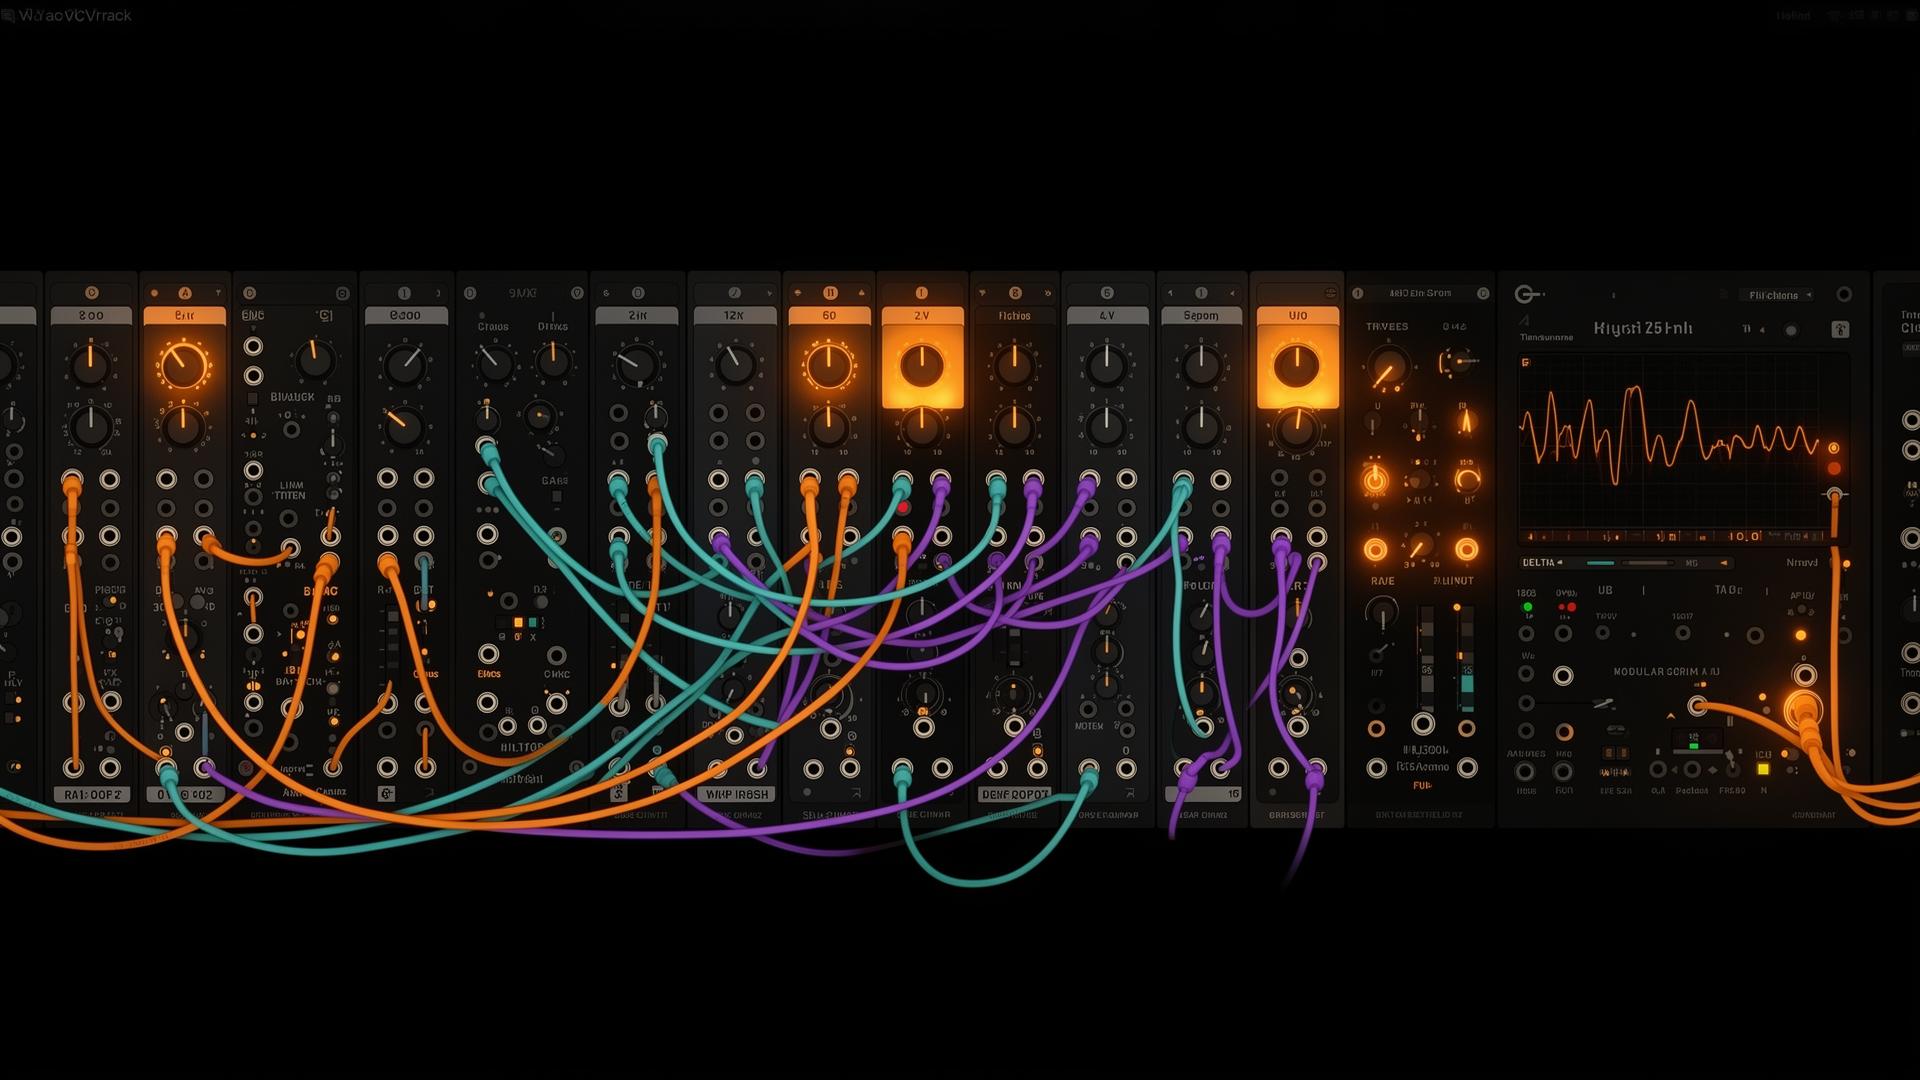Toggle the yellow square button under ICU
The image size is (1920, 1080).
1763,769
